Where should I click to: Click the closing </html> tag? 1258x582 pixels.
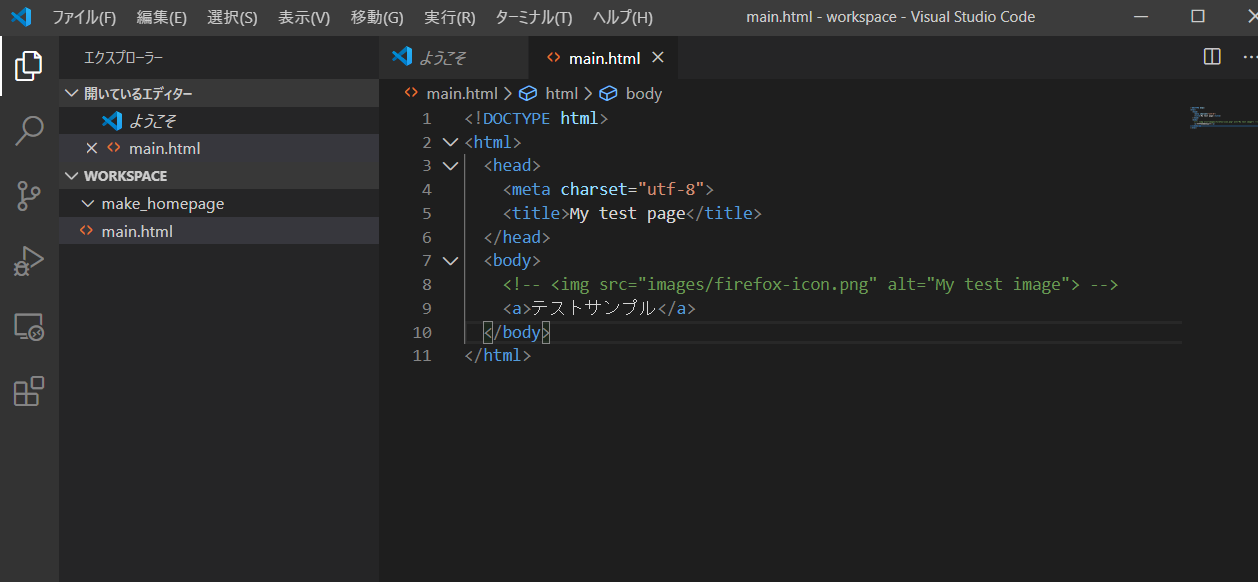[x=497, y=356]
